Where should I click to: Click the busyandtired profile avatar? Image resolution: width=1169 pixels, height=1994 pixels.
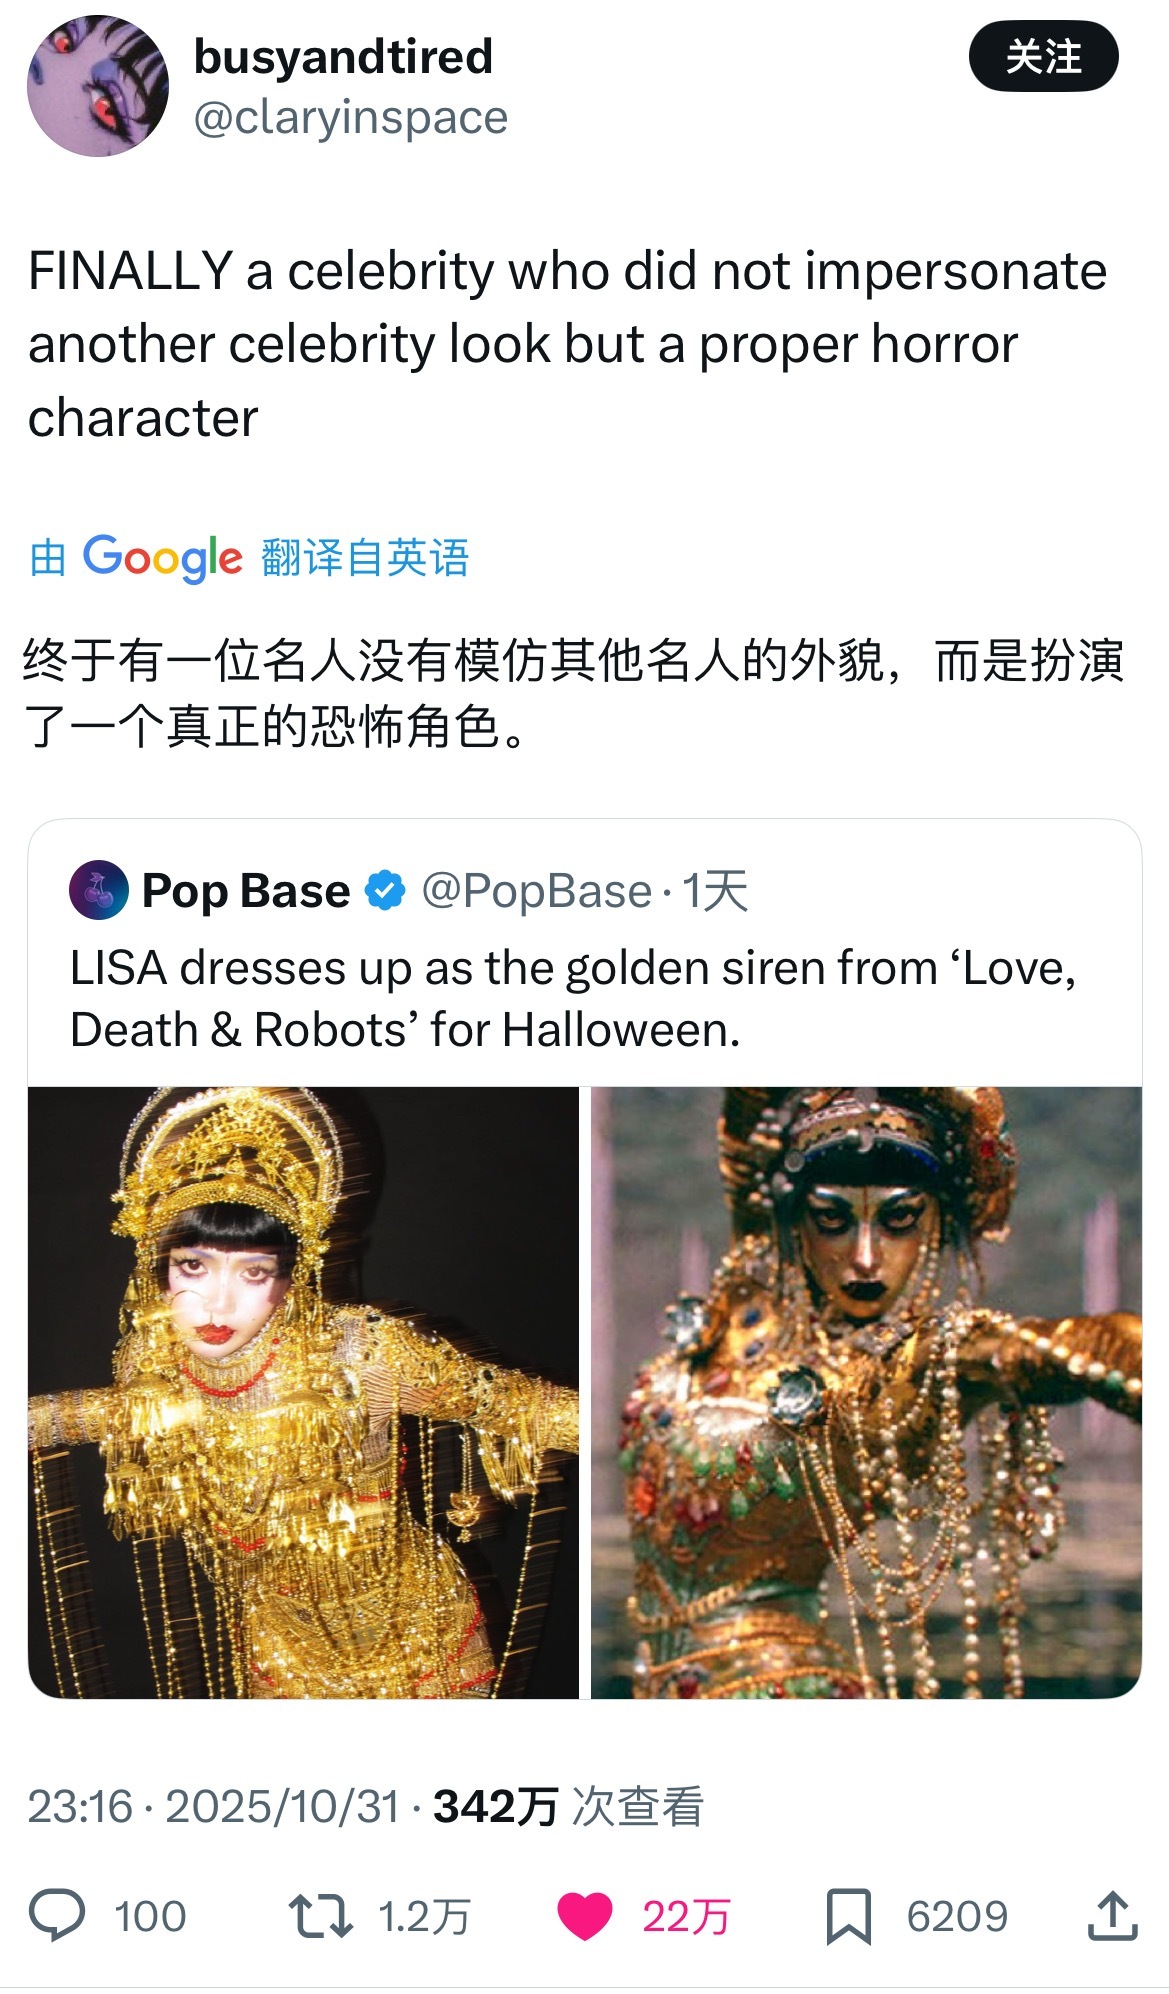click(98, 86)
